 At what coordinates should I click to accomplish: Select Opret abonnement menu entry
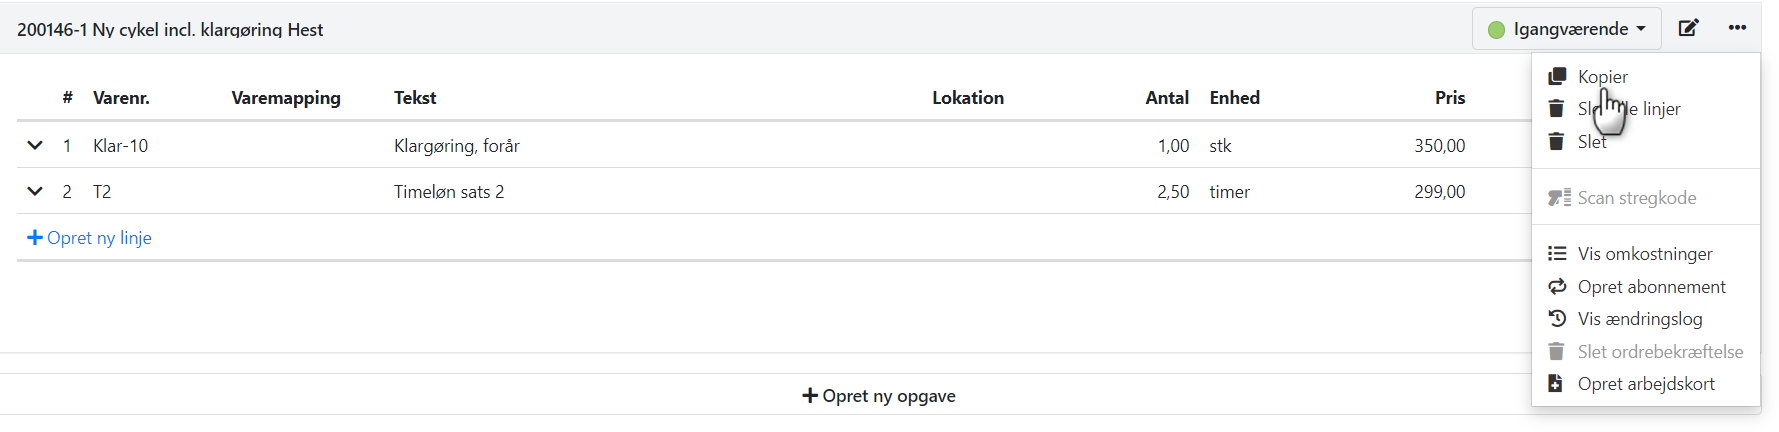[1651, 287]
